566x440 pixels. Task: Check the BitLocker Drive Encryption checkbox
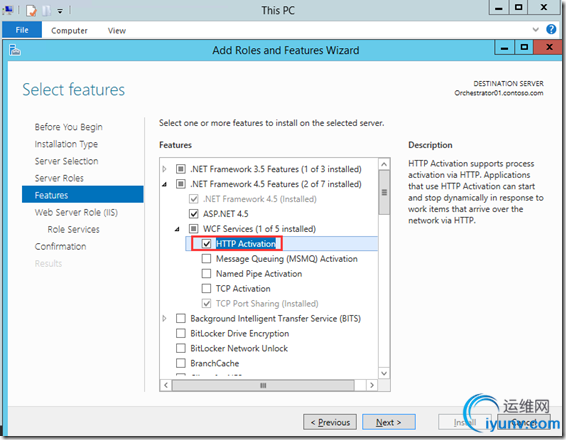click(180, 333)
